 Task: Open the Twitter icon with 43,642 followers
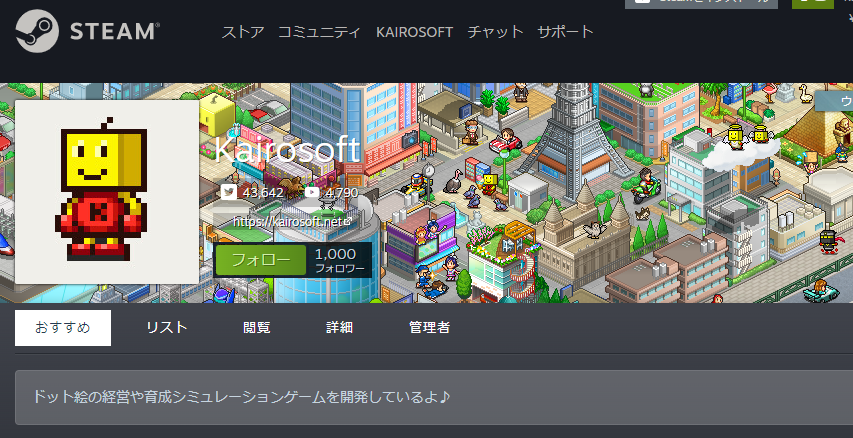[229, 192]
